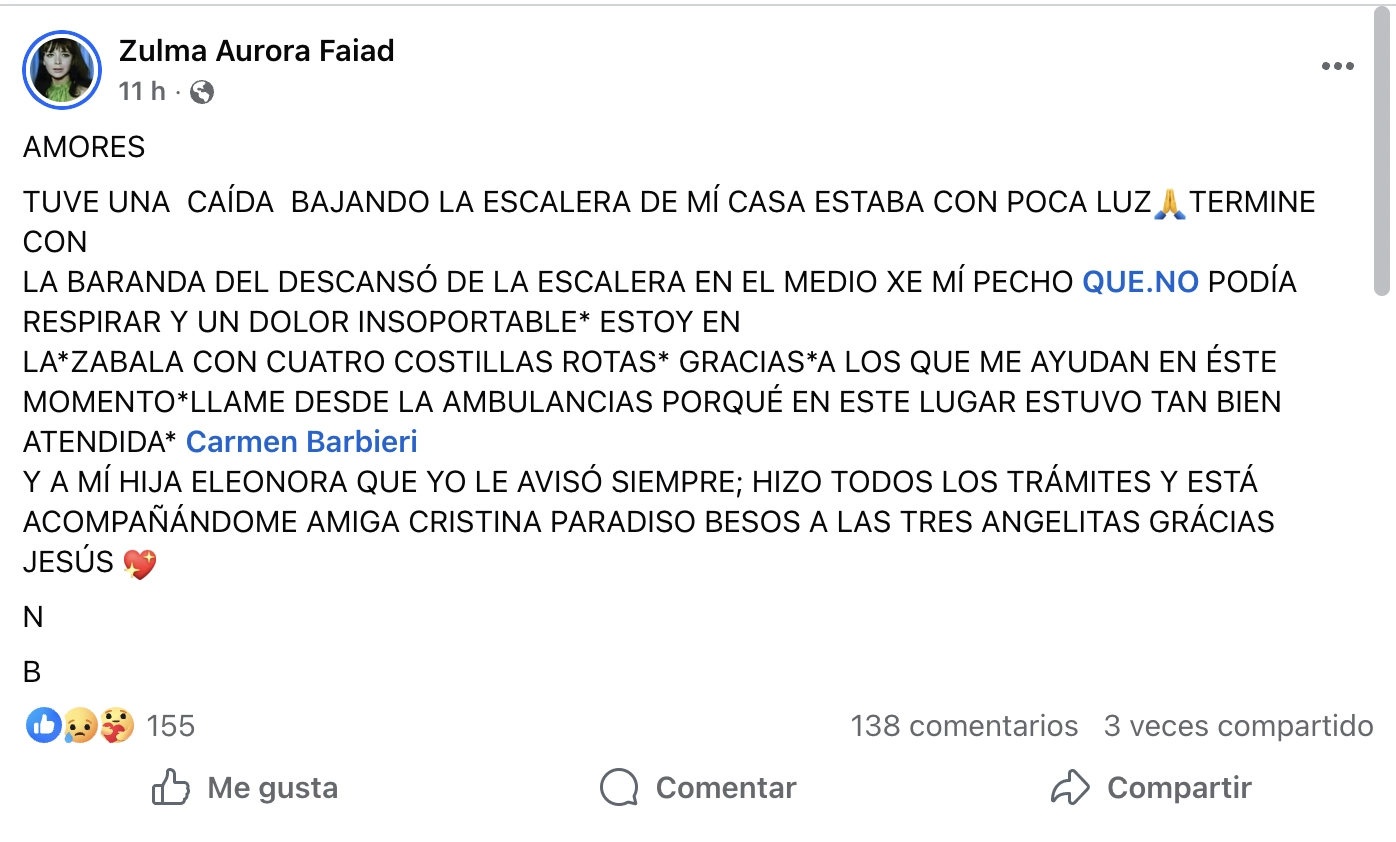Image resolution: width=1396 pixels, height=842 pixels.
Task: View the 155 reactions list
Action: [171, 726]
